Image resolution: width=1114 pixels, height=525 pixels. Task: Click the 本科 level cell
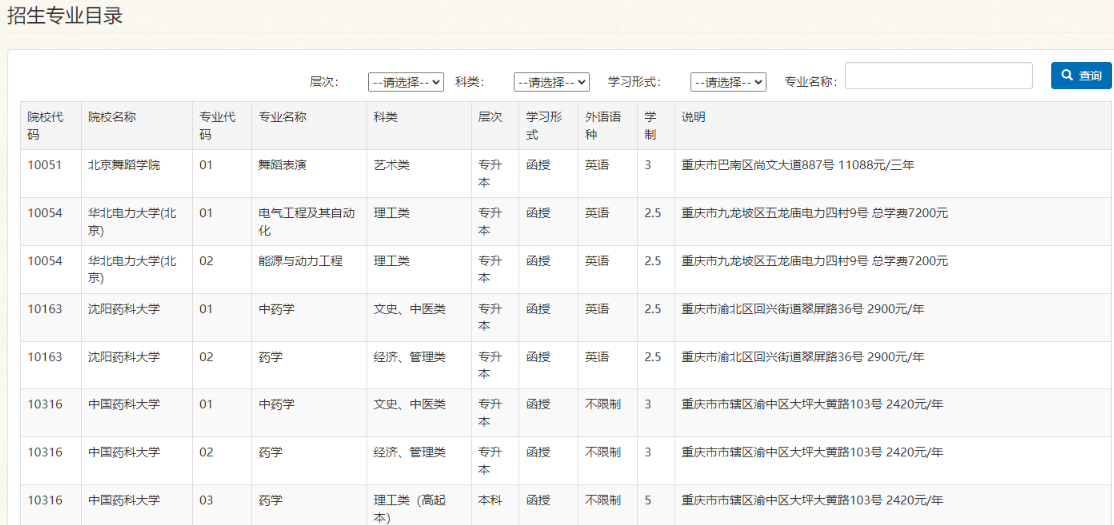(490, 500)
